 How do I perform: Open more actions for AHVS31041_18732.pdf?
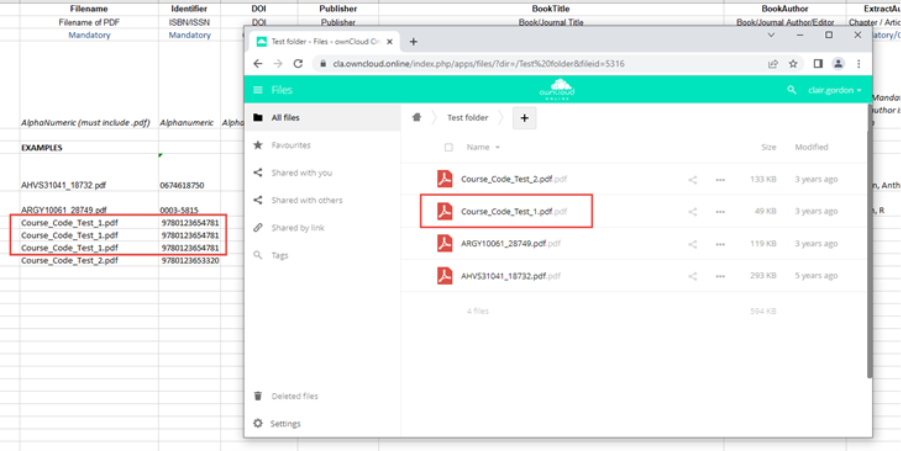point(720,276)
